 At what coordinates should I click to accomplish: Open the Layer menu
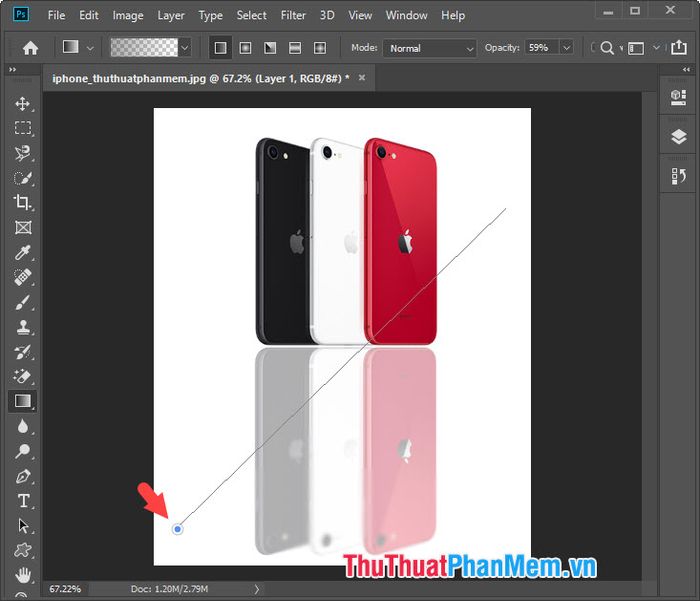171,15
